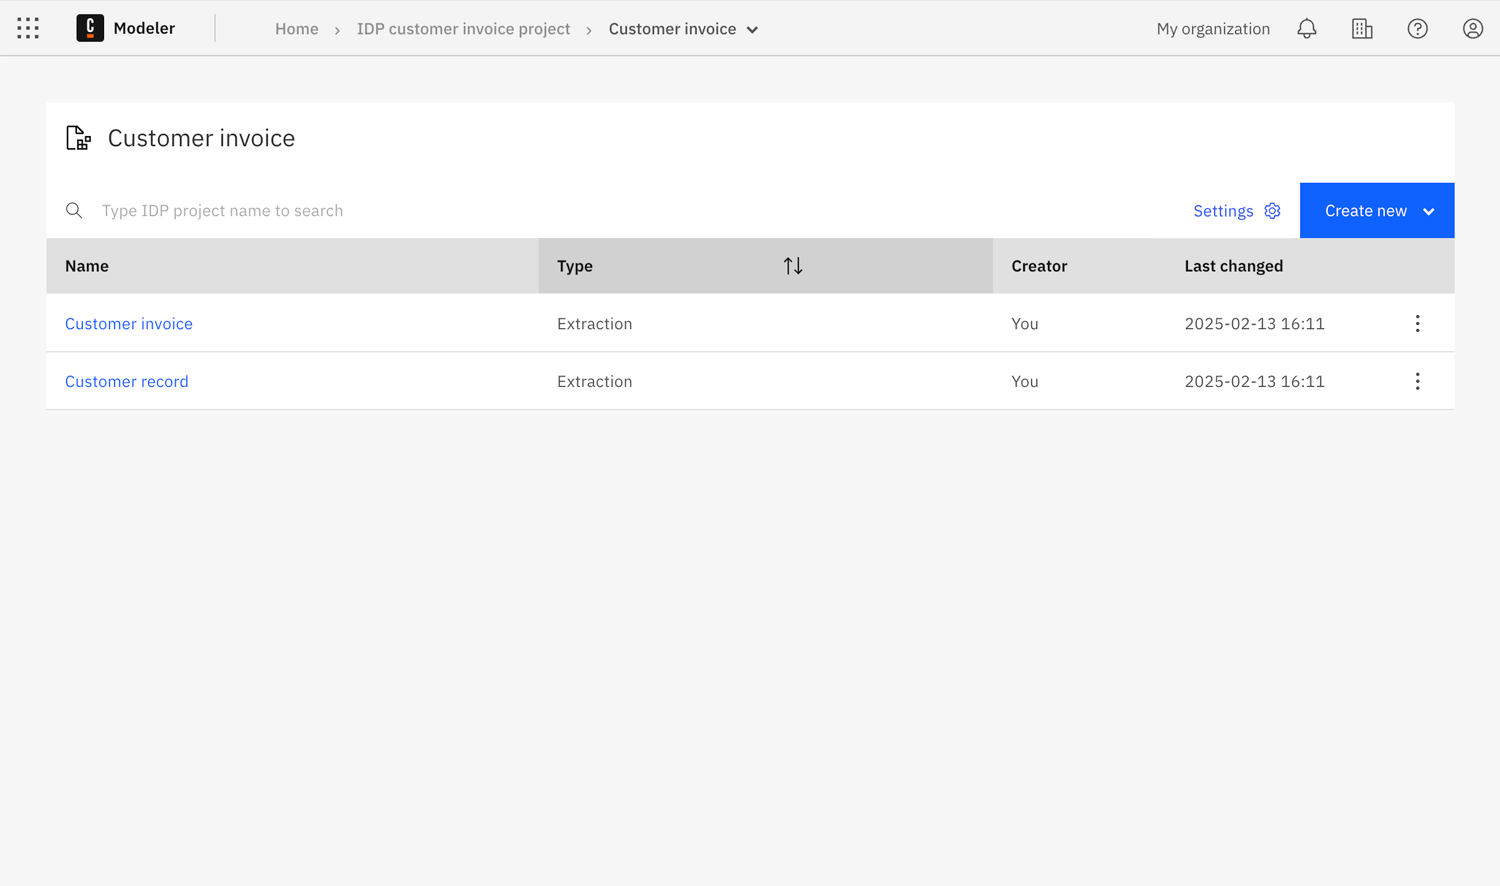This screenshot has height=886, width=1500.
Task: Open the app switcher grid icon
Action: click(27, 27)
